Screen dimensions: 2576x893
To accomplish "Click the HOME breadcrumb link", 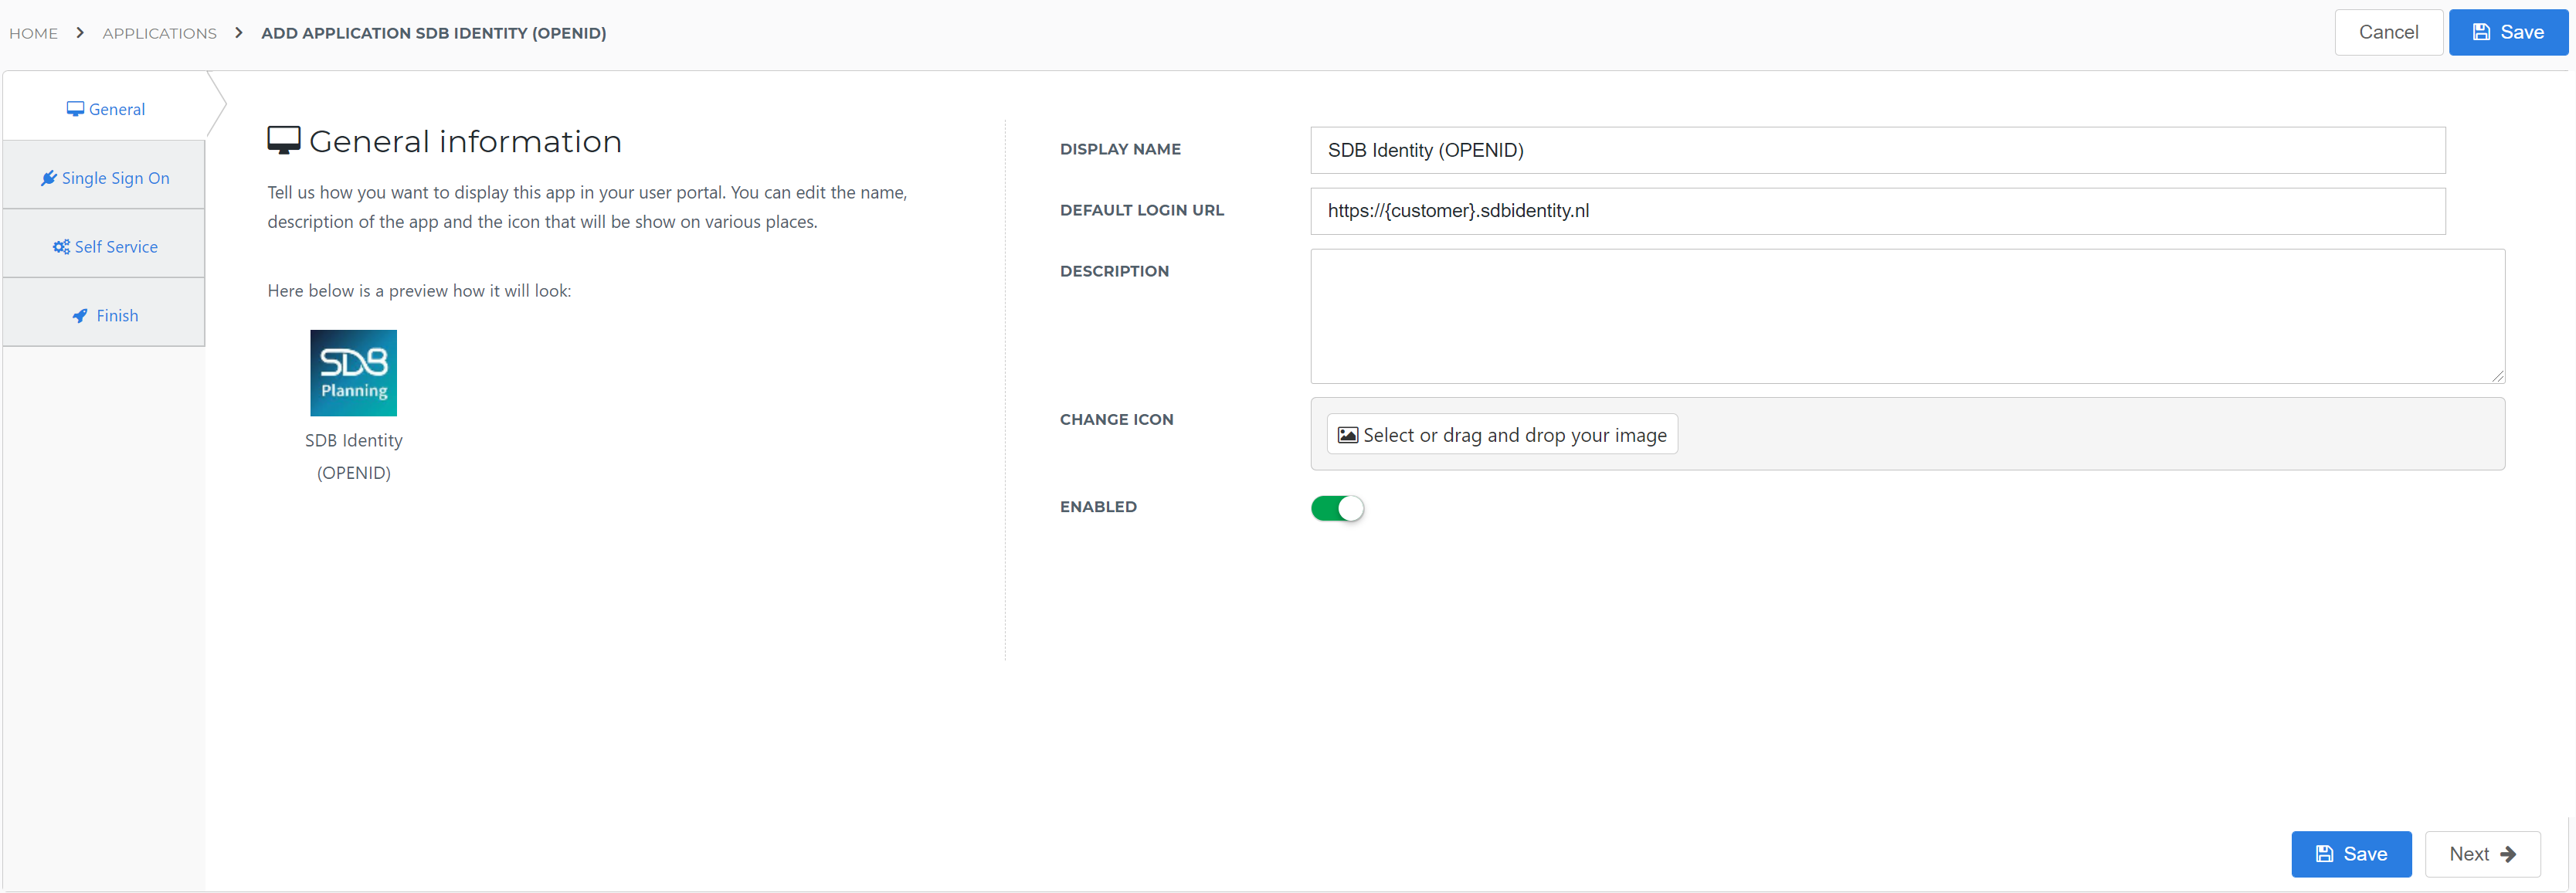I will pos(33,33).
